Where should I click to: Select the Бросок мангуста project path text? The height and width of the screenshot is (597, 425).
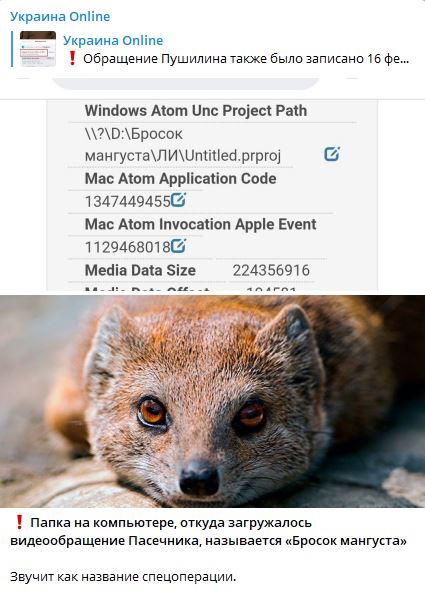[183, 145]
